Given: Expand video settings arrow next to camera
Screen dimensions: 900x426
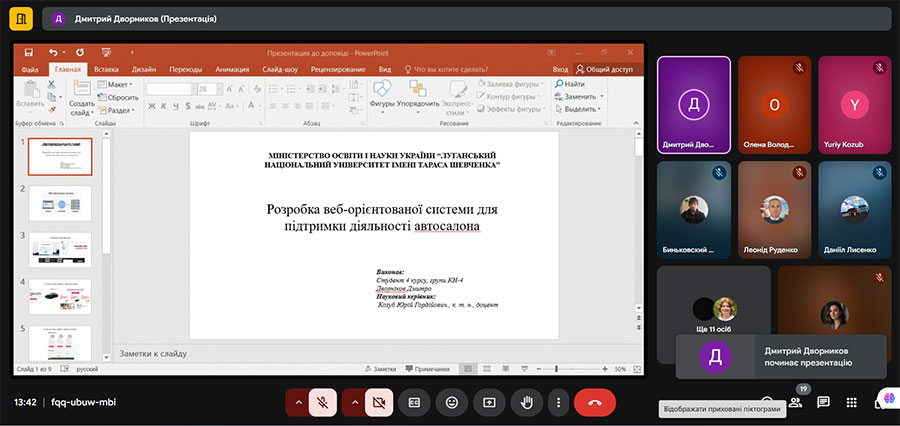Looking at the screenshot, I should [353, 402].
